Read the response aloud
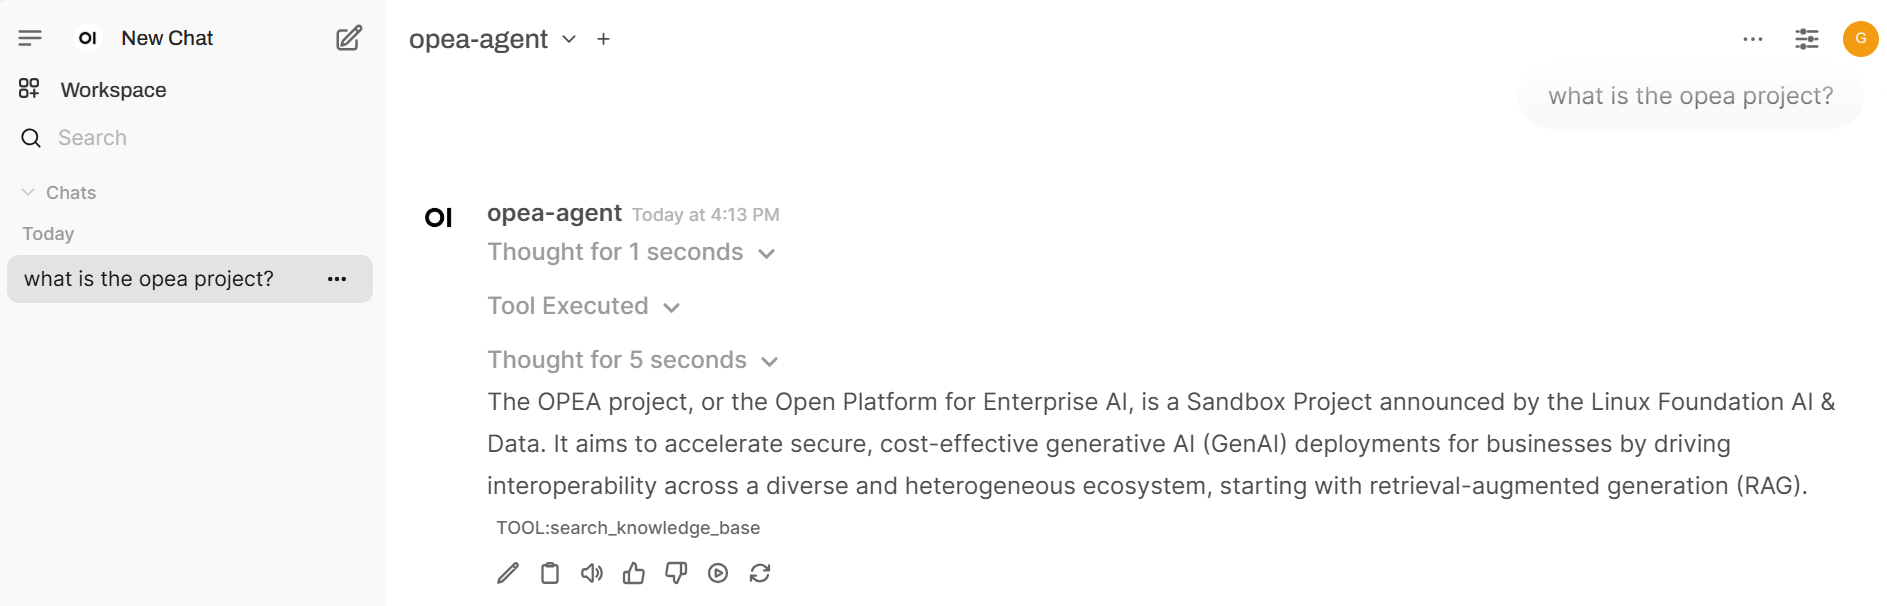 pyautogui.click(x=592, y=573)
